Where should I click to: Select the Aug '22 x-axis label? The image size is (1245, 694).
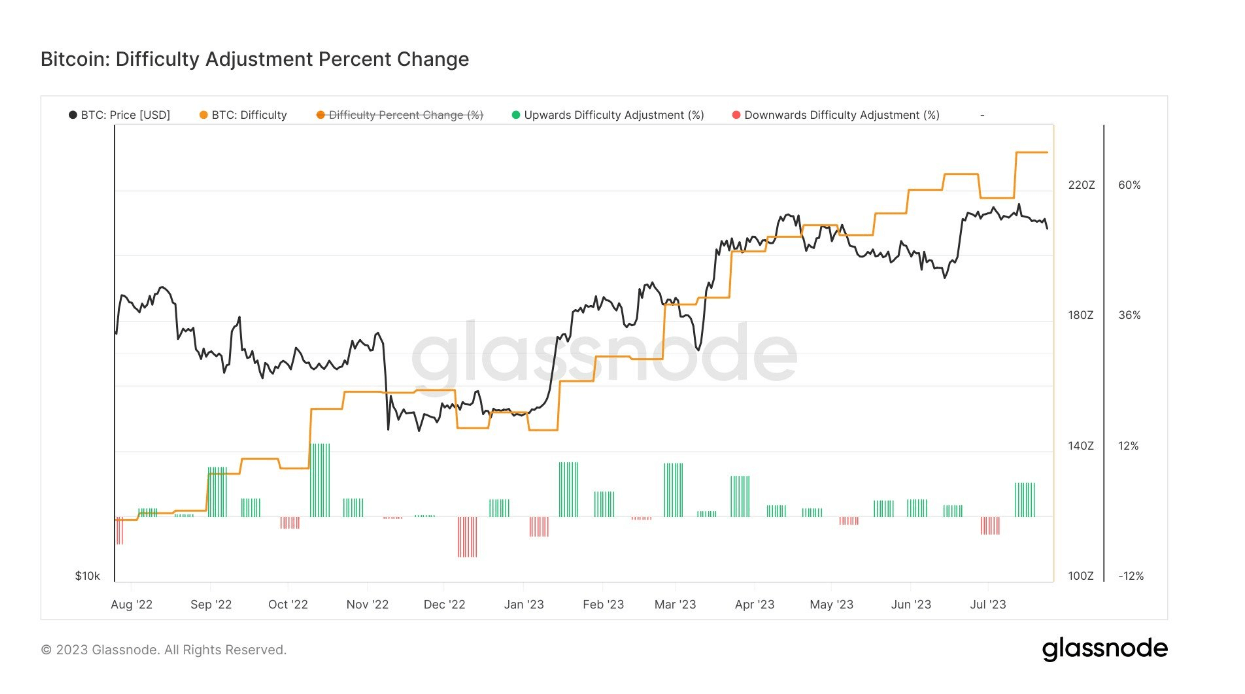point(131,604)
